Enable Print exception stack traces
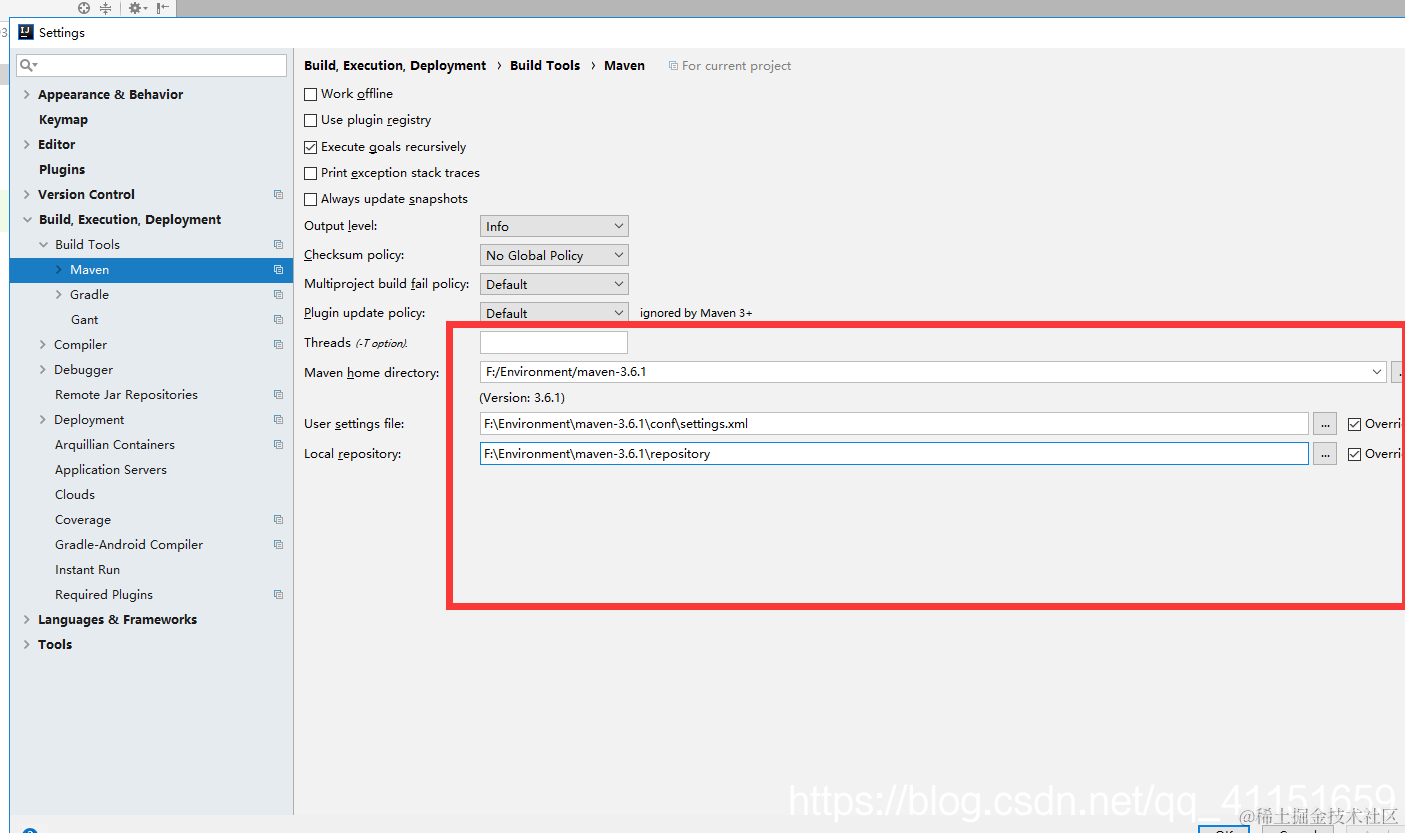The height and width of the screenshot is (833, 1405). click(x=311, y=173)
